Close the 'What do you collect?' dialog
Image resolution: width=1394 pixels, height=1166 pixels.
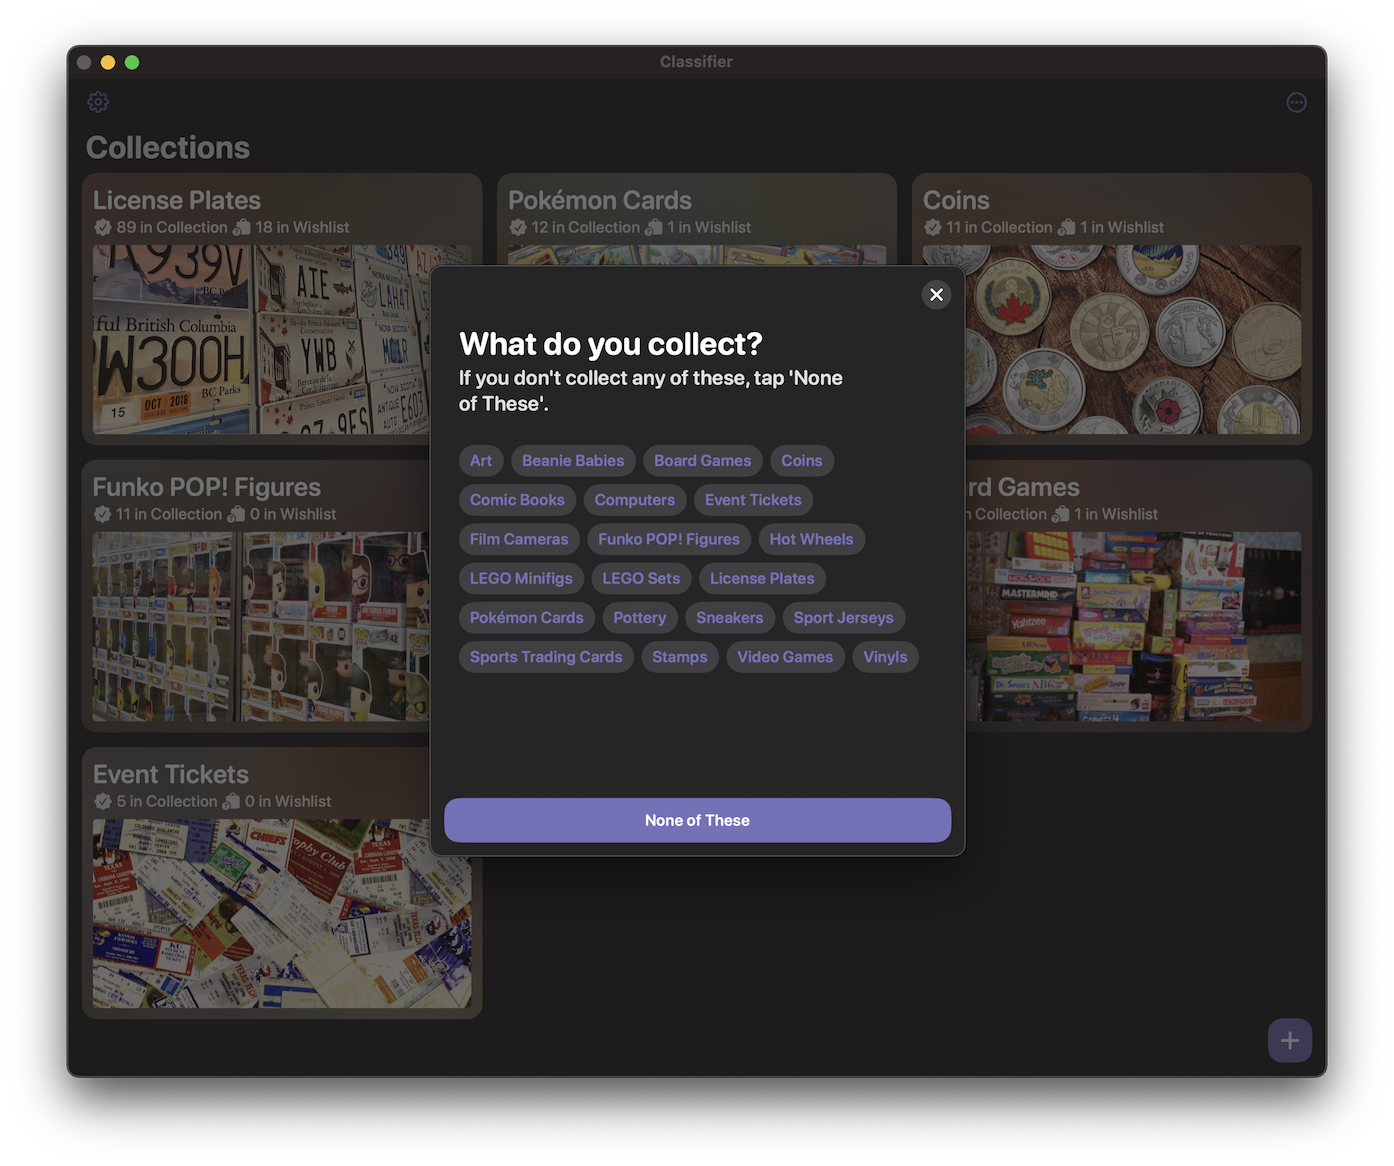point(936,294)
